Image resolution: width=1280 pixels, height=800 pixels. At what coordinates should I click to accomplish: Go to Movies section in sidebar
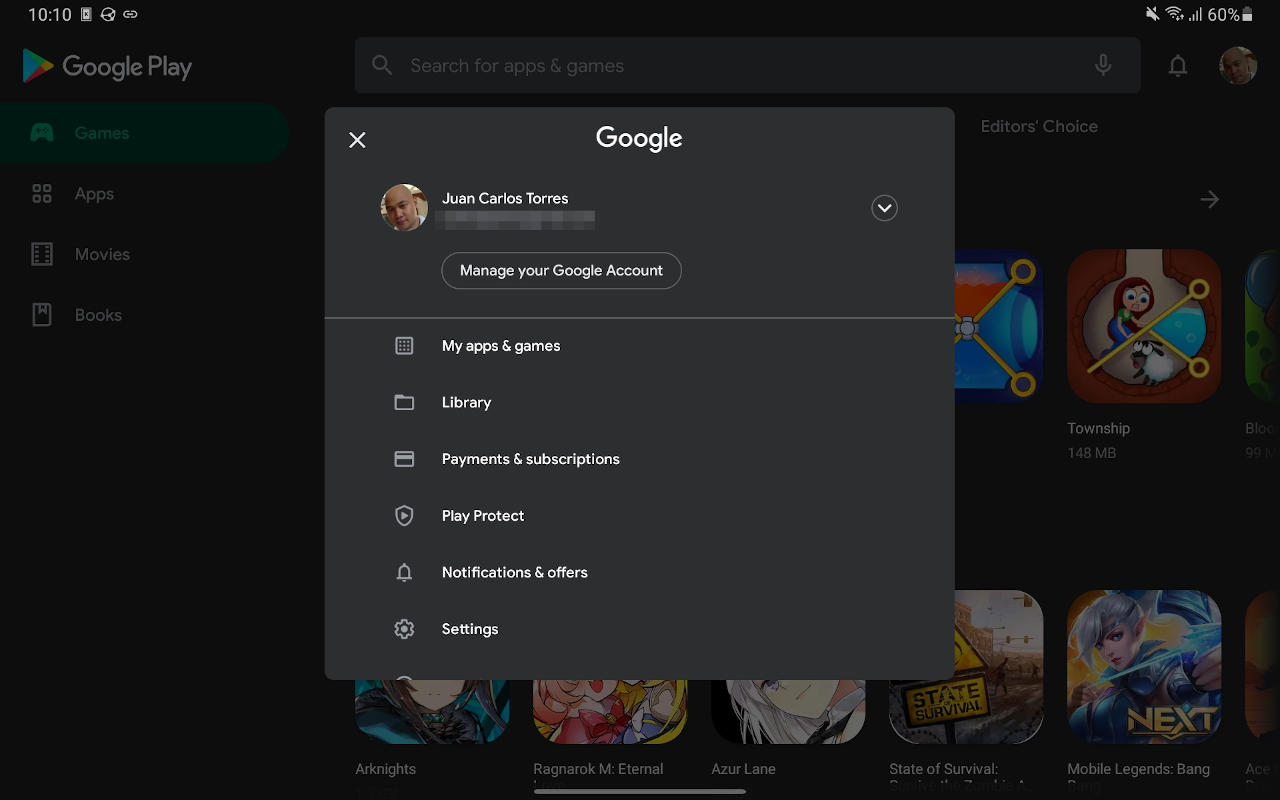(102, 255)
